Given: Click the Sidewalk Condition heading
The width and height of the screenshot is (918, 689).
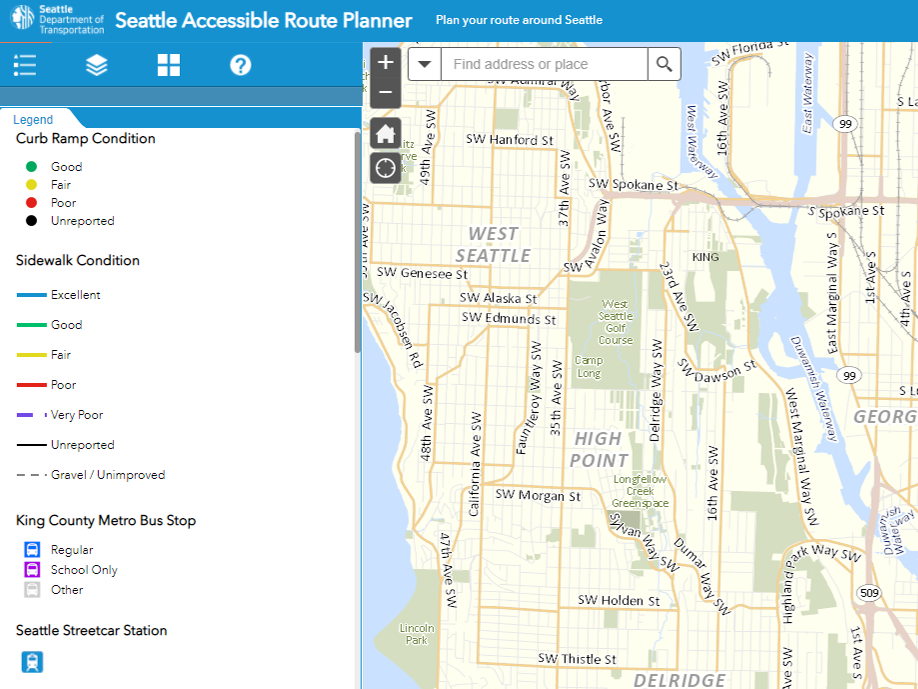Looking at the screenshot, I should click(x=77, y=260).
